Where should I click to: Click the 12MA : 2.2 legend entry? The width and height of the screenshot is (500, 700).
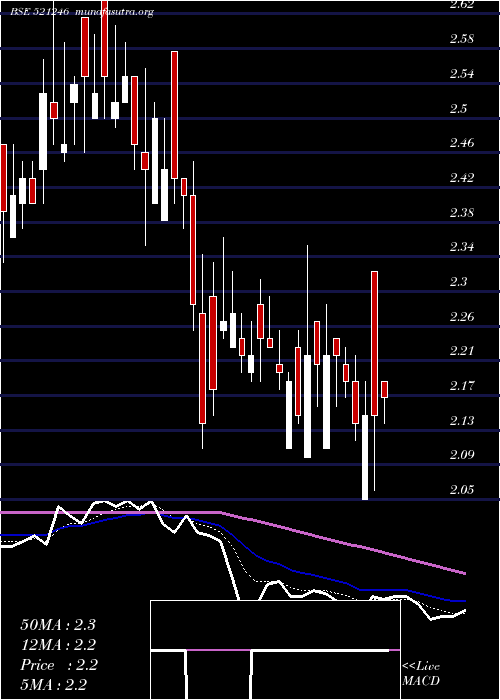pyautogui.click(x=58, y=645)
